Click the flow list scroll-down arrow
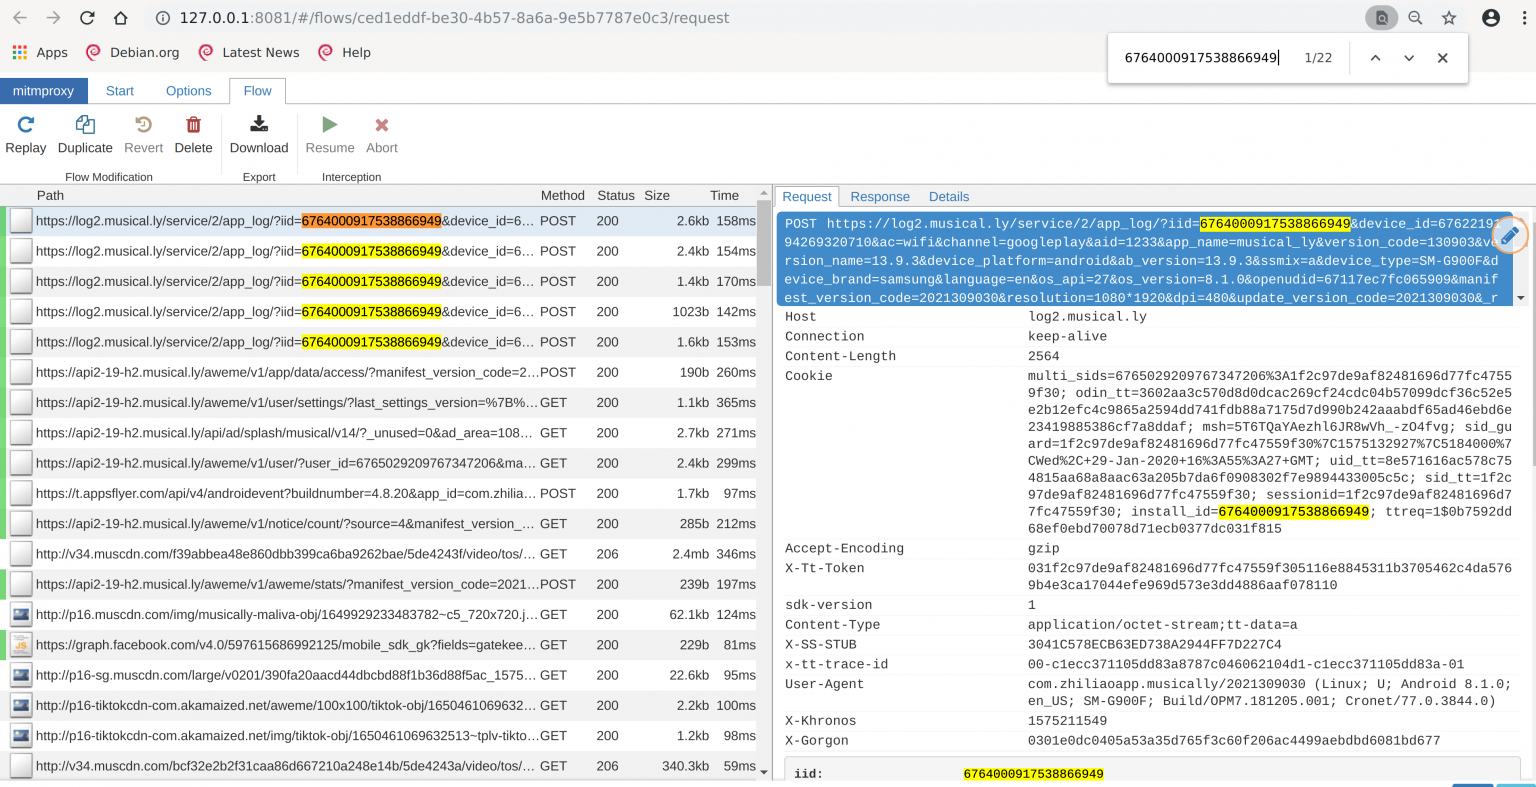This screenshot has height=787, width=1536. tap(764, 772)
